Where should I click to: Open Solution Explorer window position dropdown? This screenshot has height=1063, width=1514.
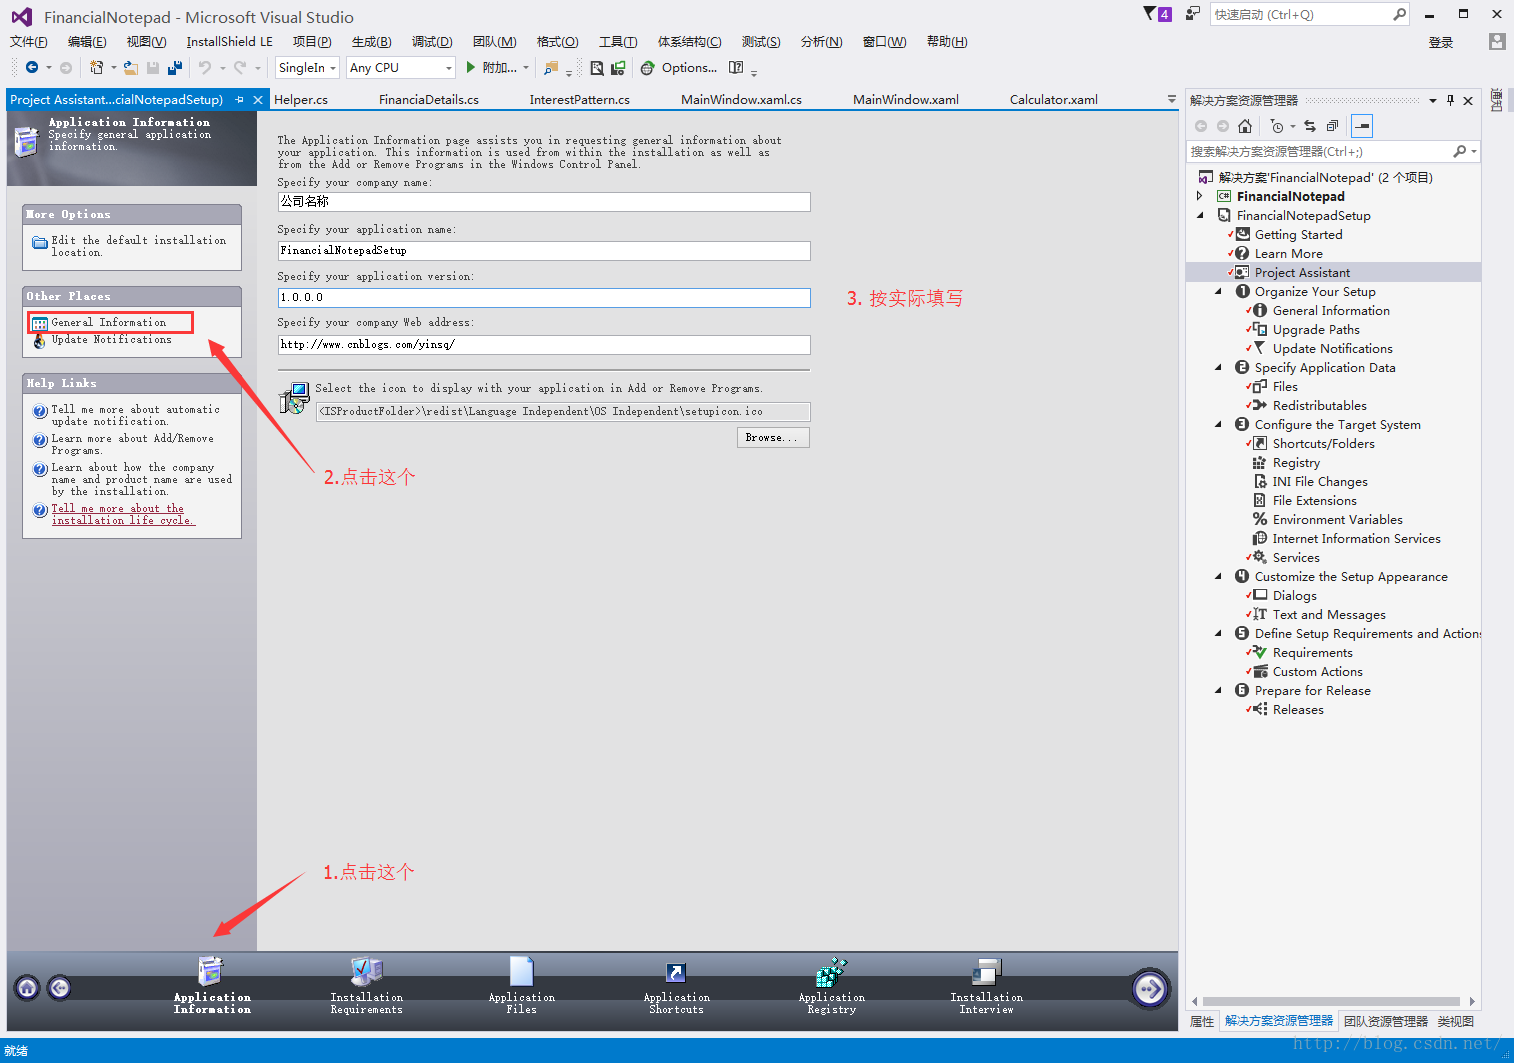(x=1433, y=100)
